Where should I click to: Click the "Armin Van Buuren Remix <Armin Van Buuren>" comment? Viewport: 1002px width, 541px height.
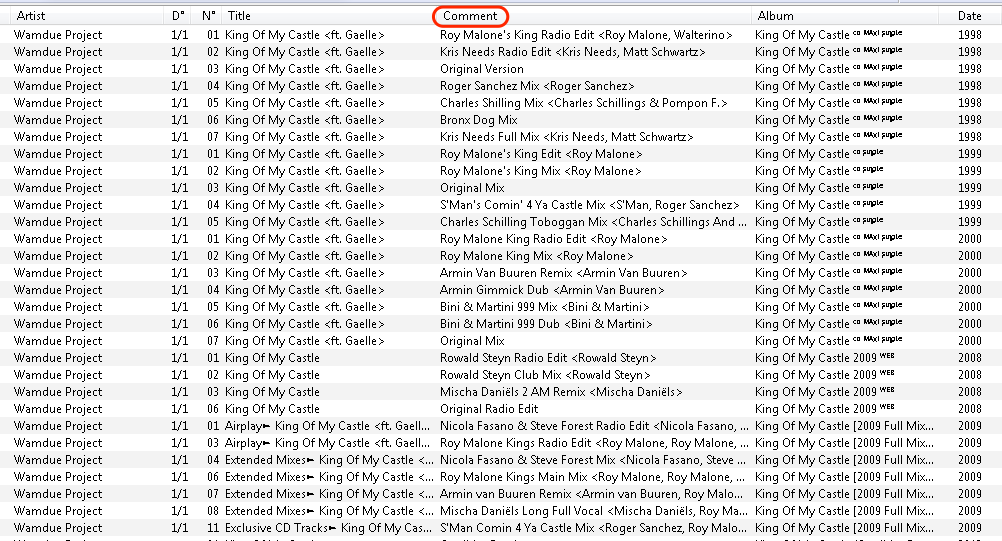[564, 273]
